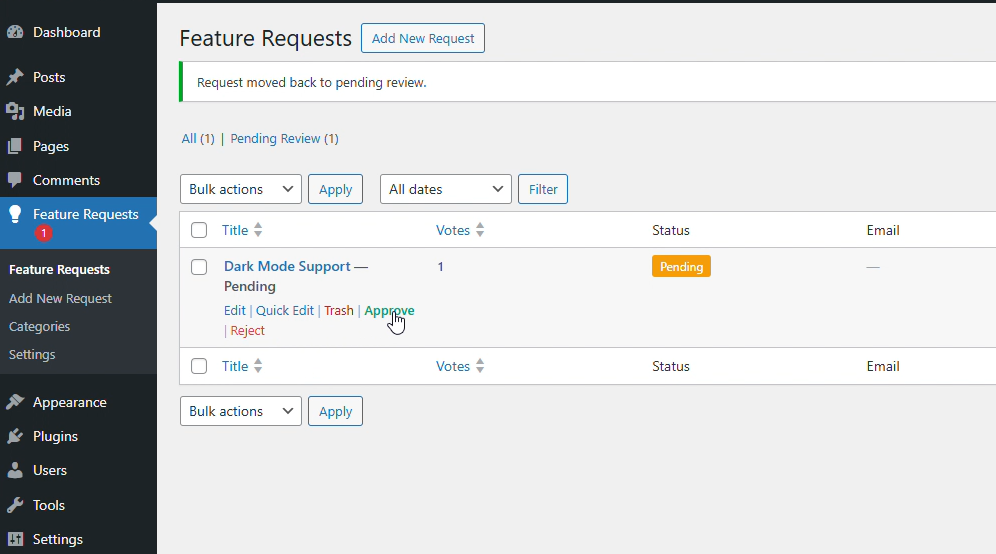The width and height of the screenshot is (996, 554).
Task: Check the Dark Mode Support row checkbox
Action: coord(199,267)
